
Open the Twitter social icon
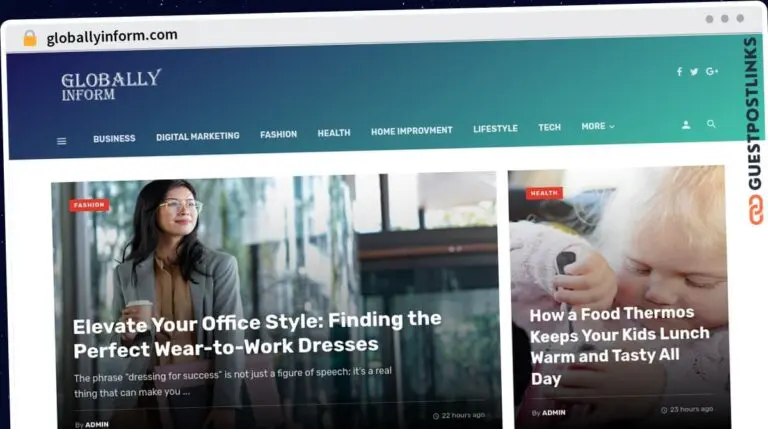[694, 72]
